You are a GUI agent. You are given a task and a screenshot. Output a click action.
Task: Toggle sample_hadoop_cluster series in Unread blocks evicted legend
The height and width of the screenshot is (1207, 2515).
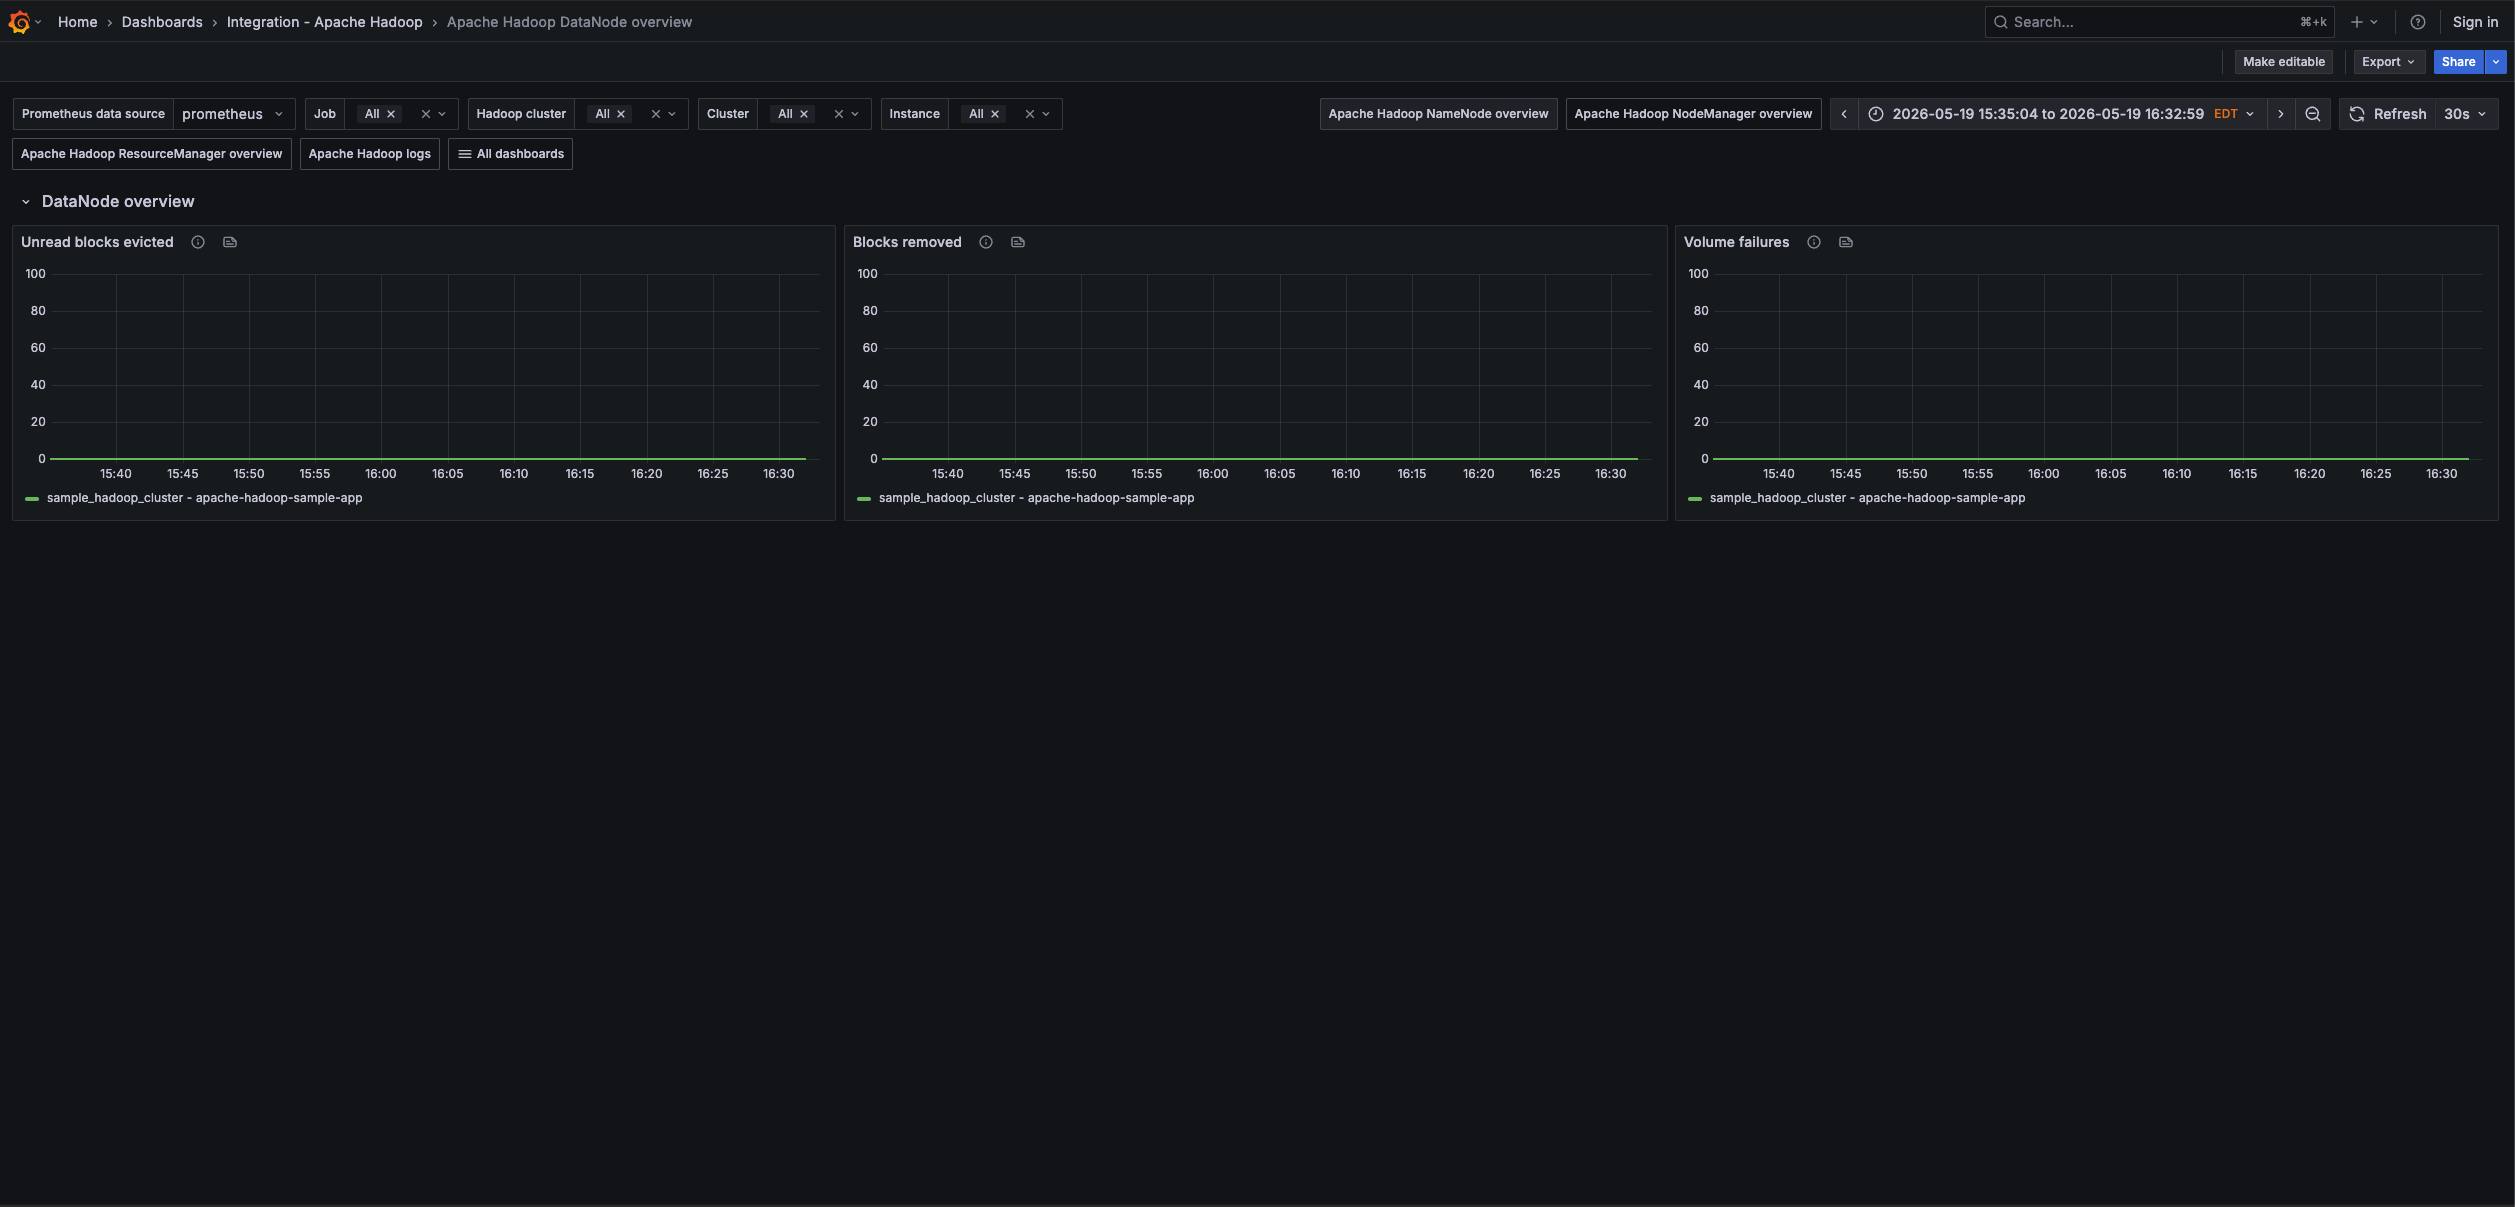coord(204,498)
